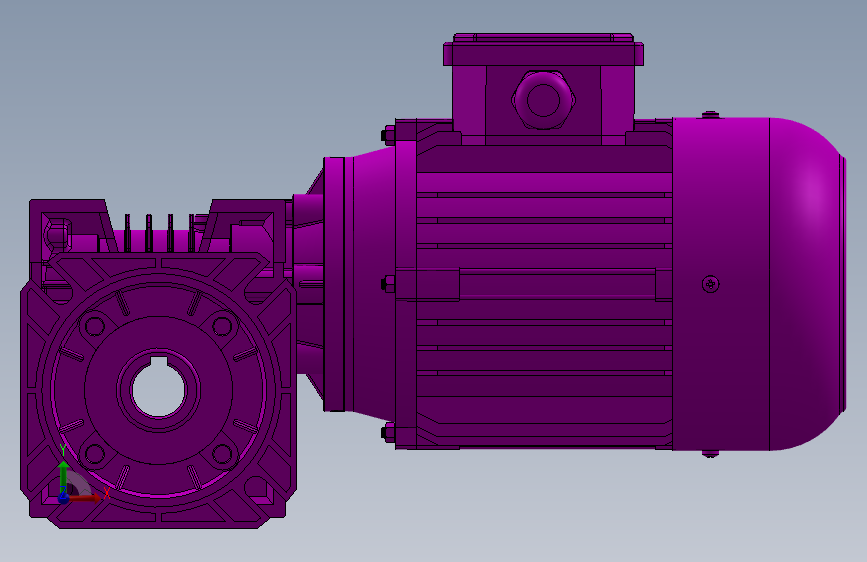Select the middle motor flange bolt head

click(389, 284)
